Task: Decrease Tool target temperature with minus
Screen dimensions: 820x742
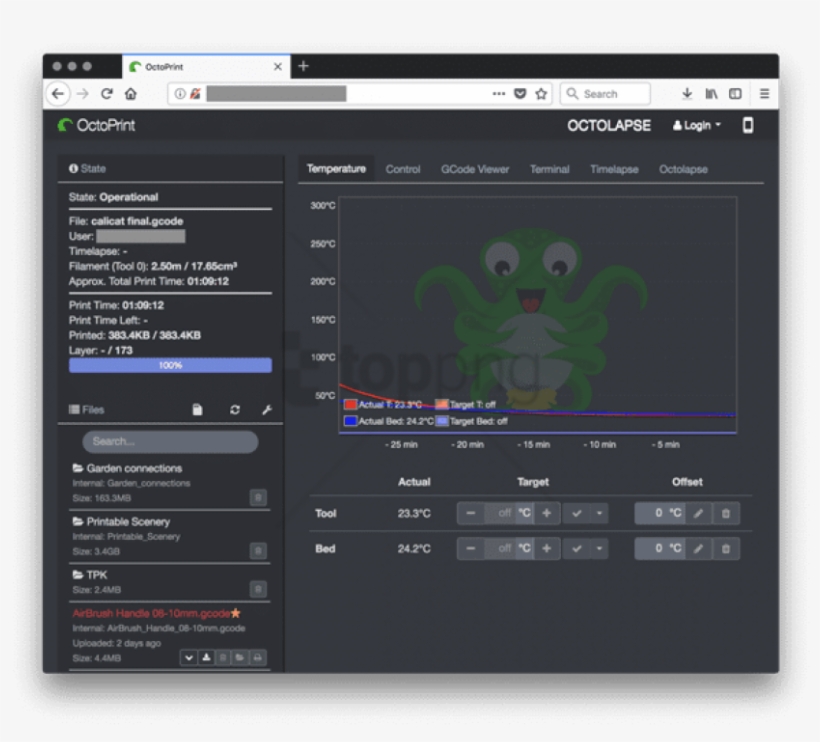Action: (471, 513)
